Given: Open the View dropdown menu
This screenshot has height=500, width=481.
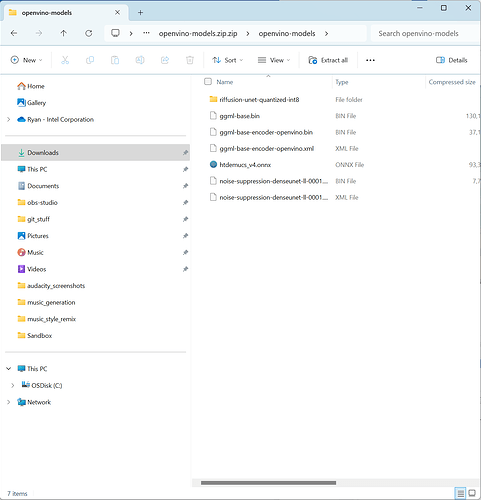Looking at the screenshot, I should click(274, 60).
